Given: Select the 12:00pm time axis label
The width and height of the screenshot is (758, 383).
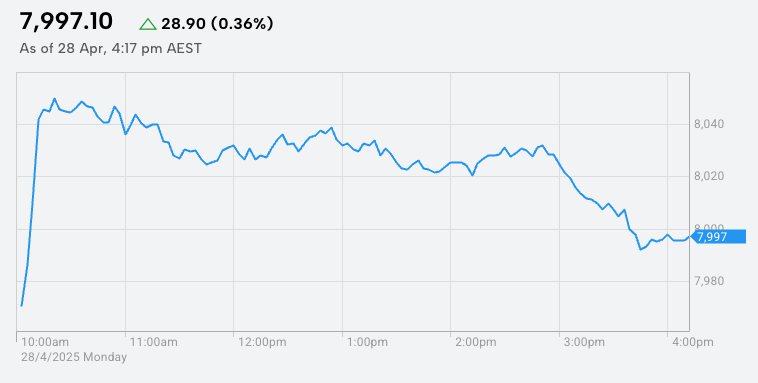Looking at the screenshot, I should tap(262, 342).
